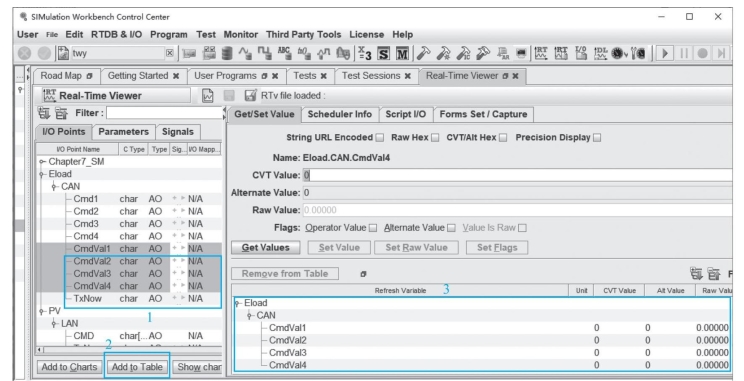
Task: Click the hammer icon labeled IC
Action: [464, 54]
